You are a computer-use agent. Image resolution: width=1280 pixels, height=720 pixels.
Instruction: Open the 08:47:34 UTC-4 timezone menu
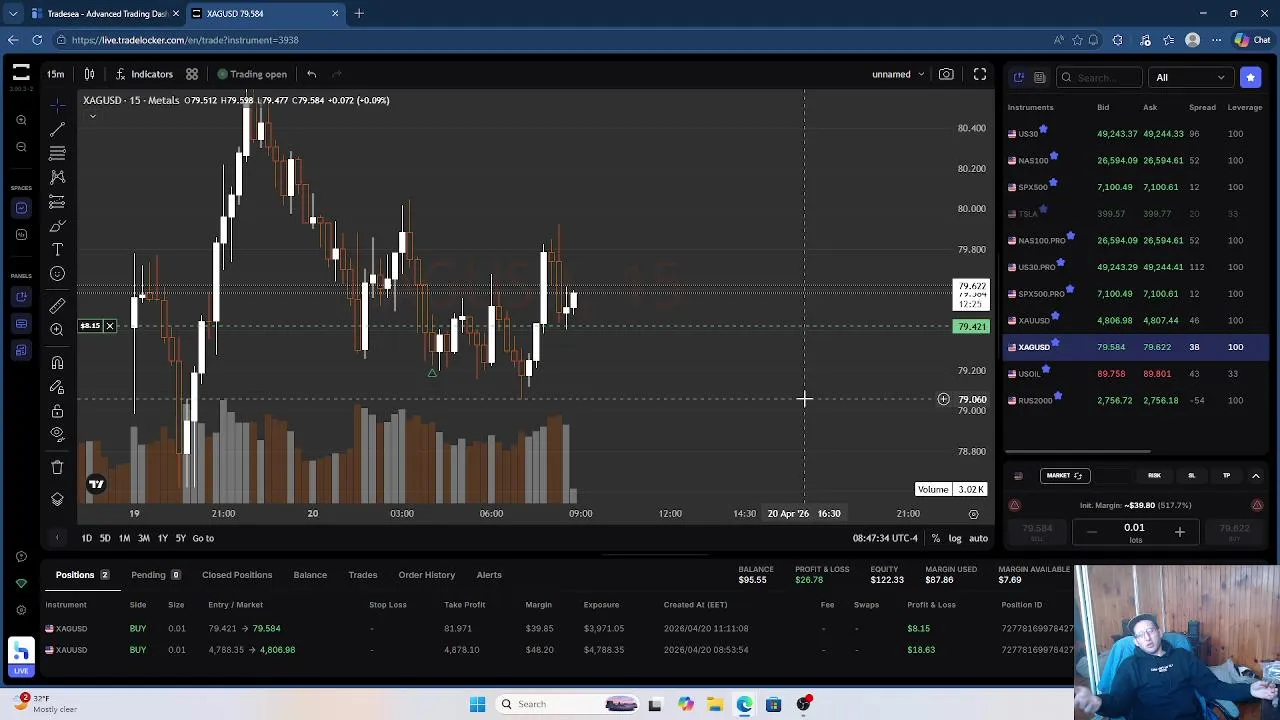[x=886, y=538]
